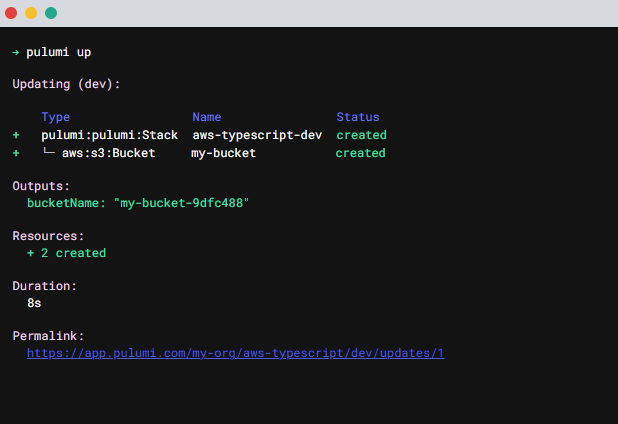The image size is (618, 424).
Task: Click the 'Type' column header
Action: tap(56, 117)
